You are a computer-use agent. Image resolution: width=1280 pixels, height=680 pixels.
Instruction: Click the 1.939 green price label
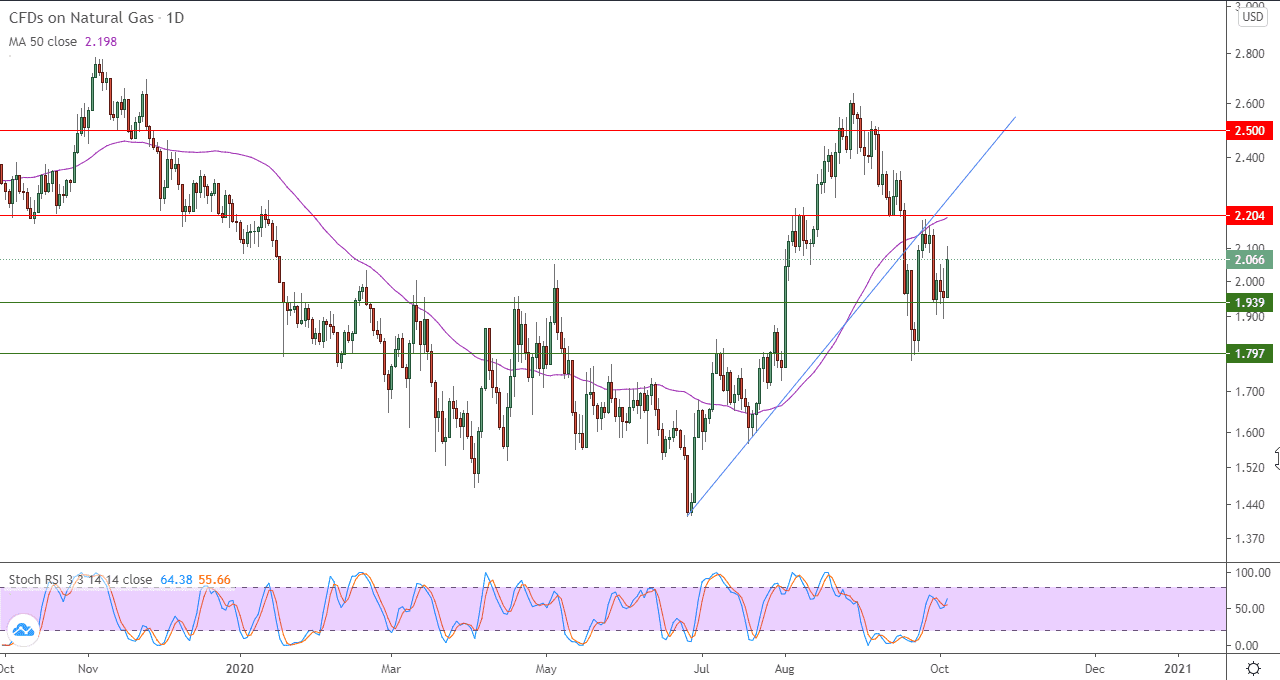coord(1249,302)
